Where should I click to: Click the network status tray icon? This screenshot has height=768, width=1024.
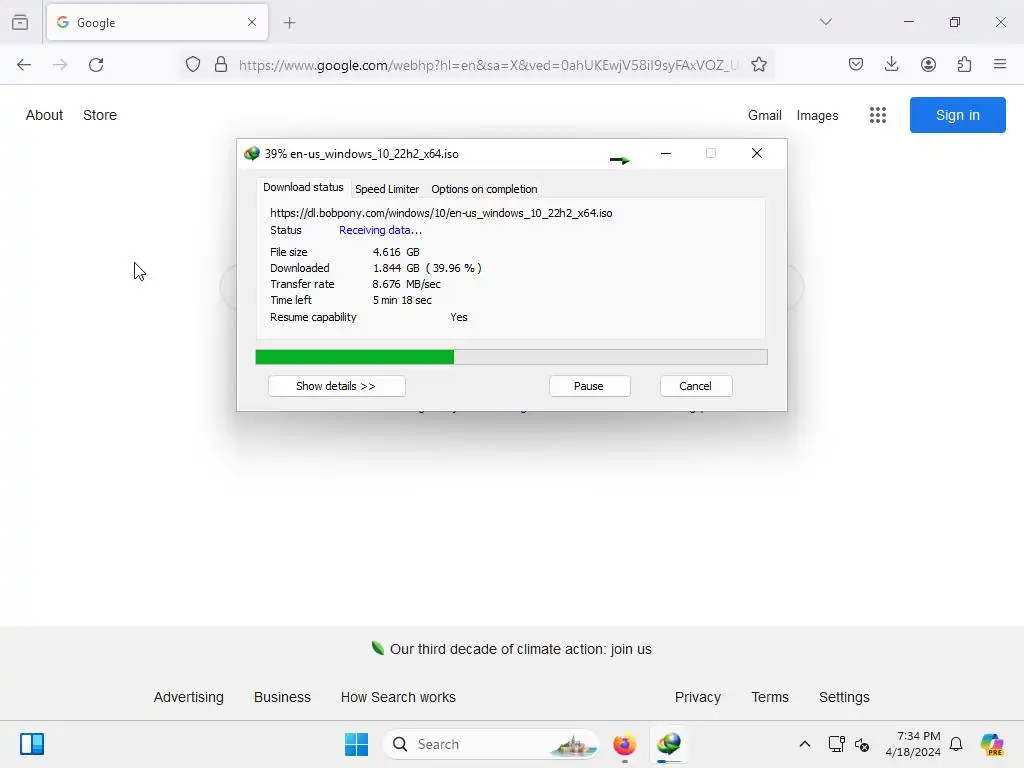(837, 744)
